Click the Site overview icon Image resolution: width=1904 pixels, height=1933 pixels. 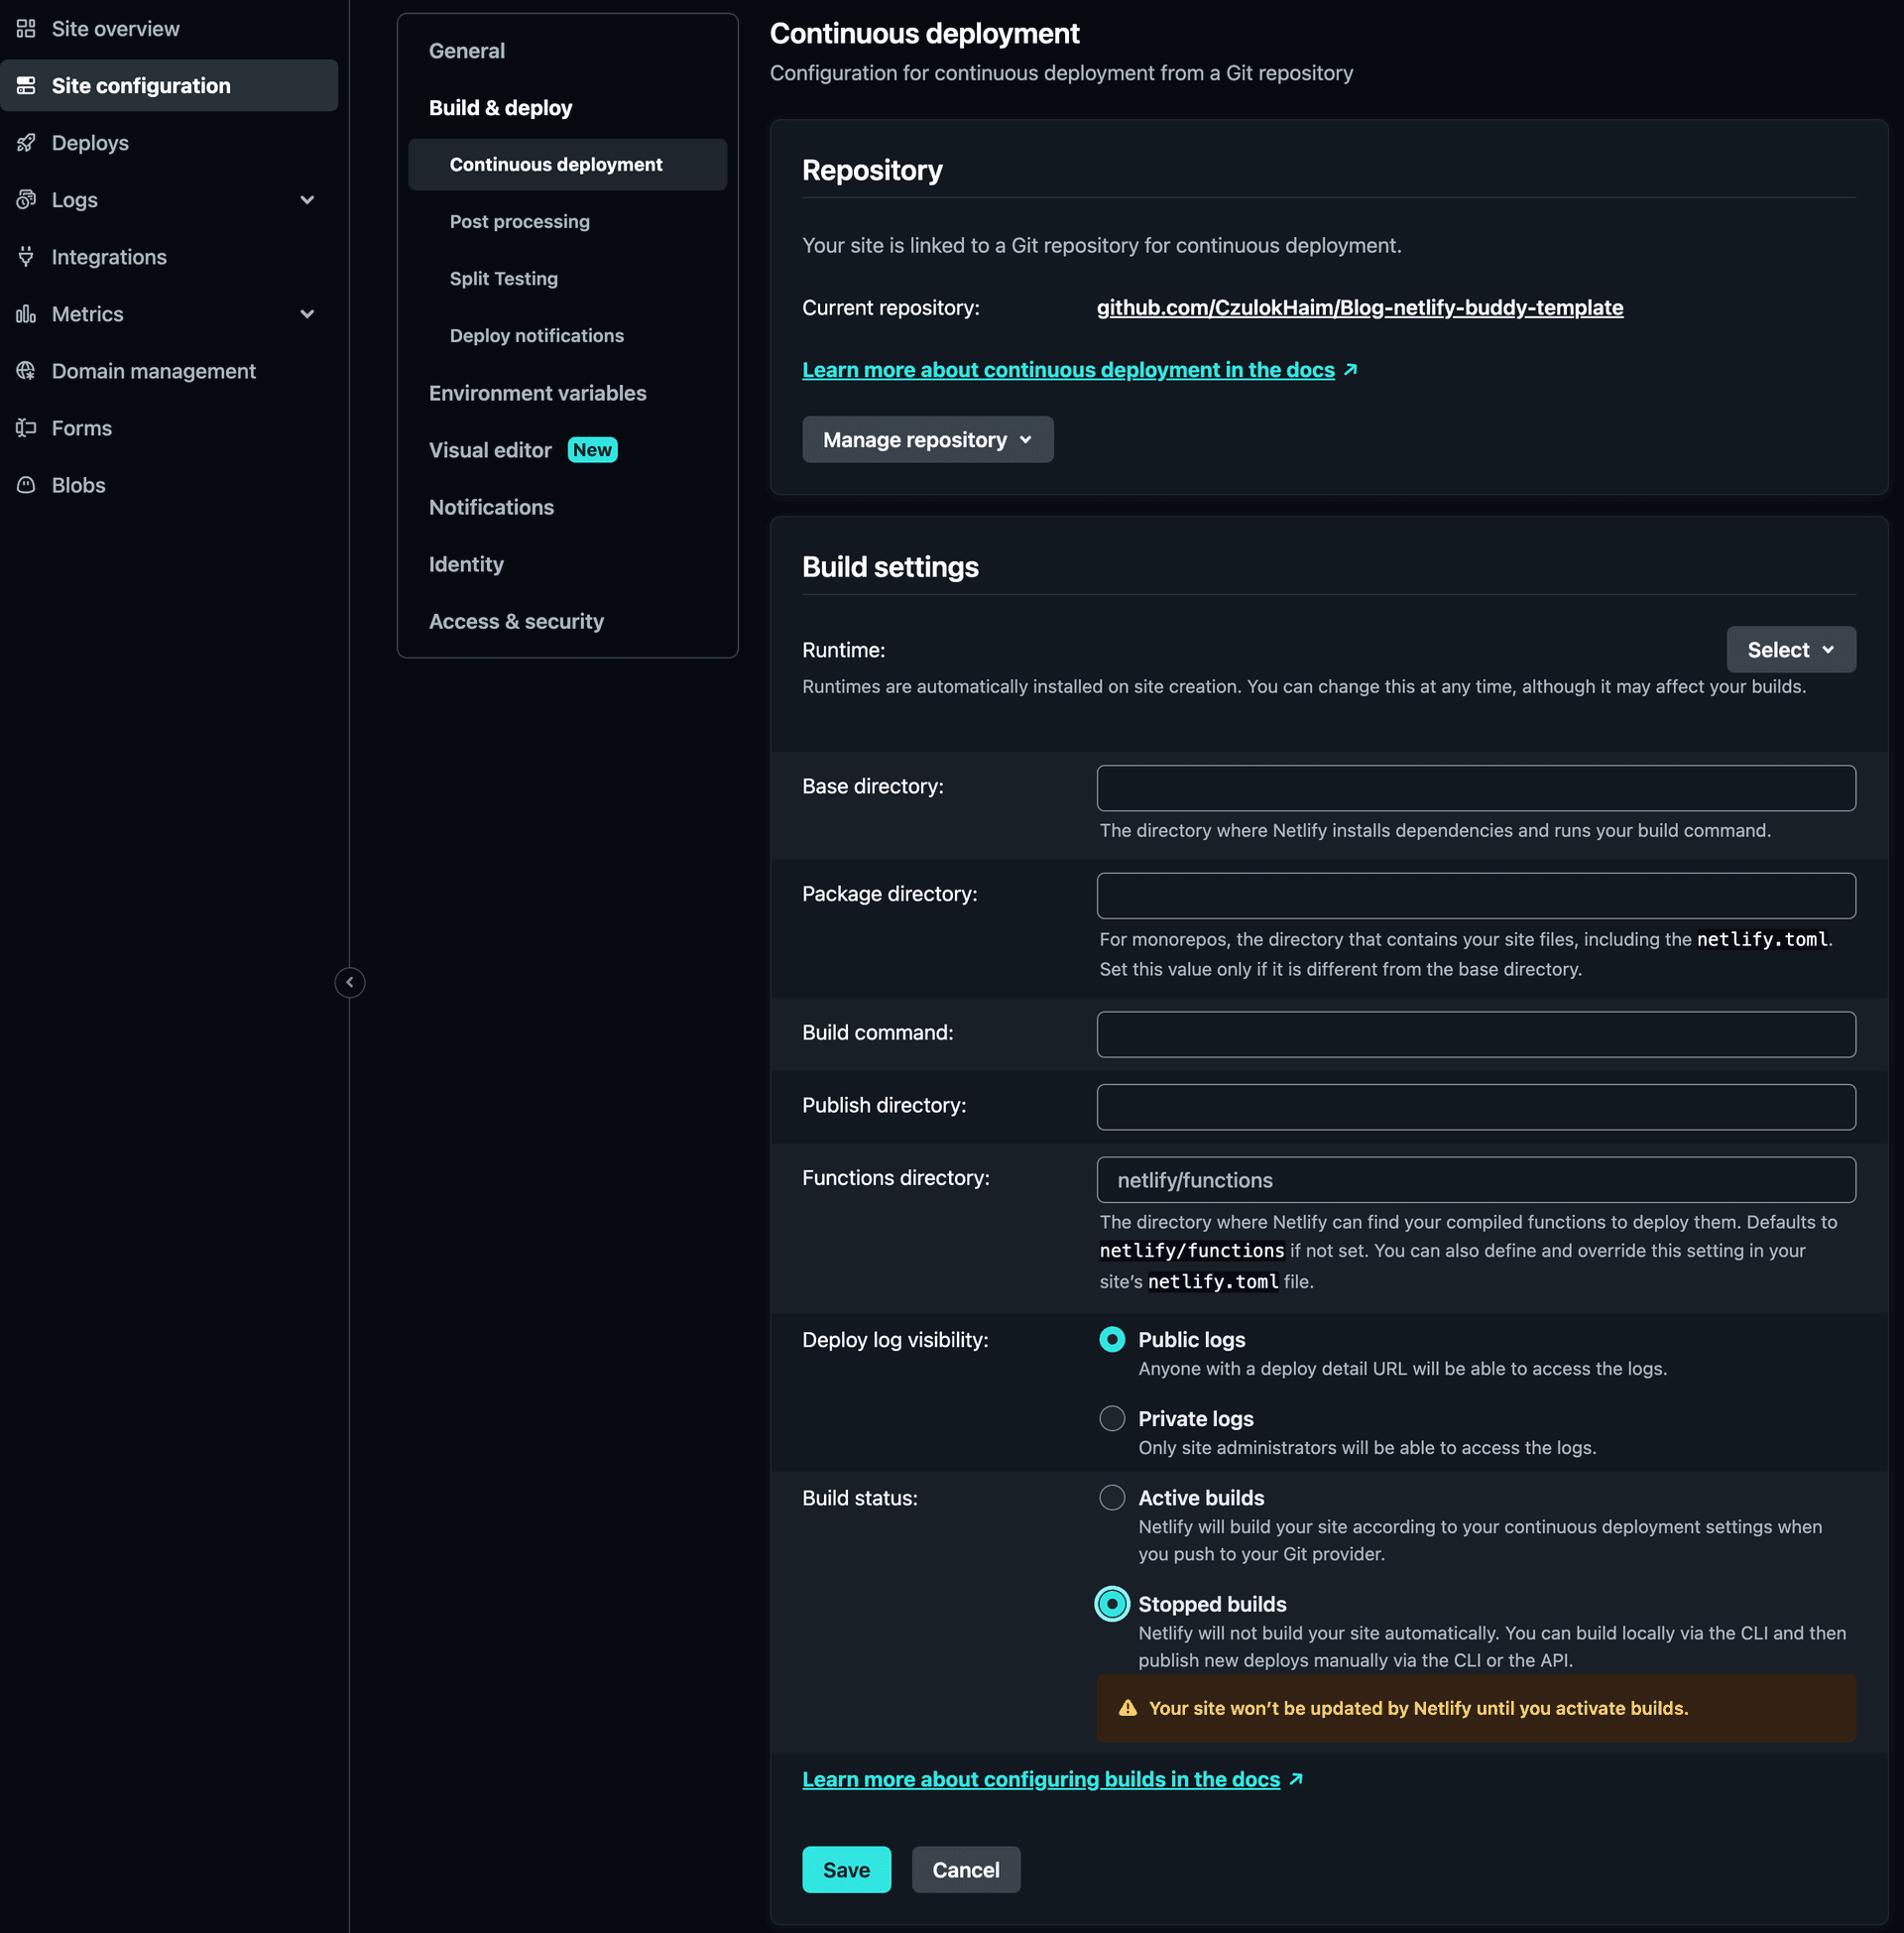point(26,28)
